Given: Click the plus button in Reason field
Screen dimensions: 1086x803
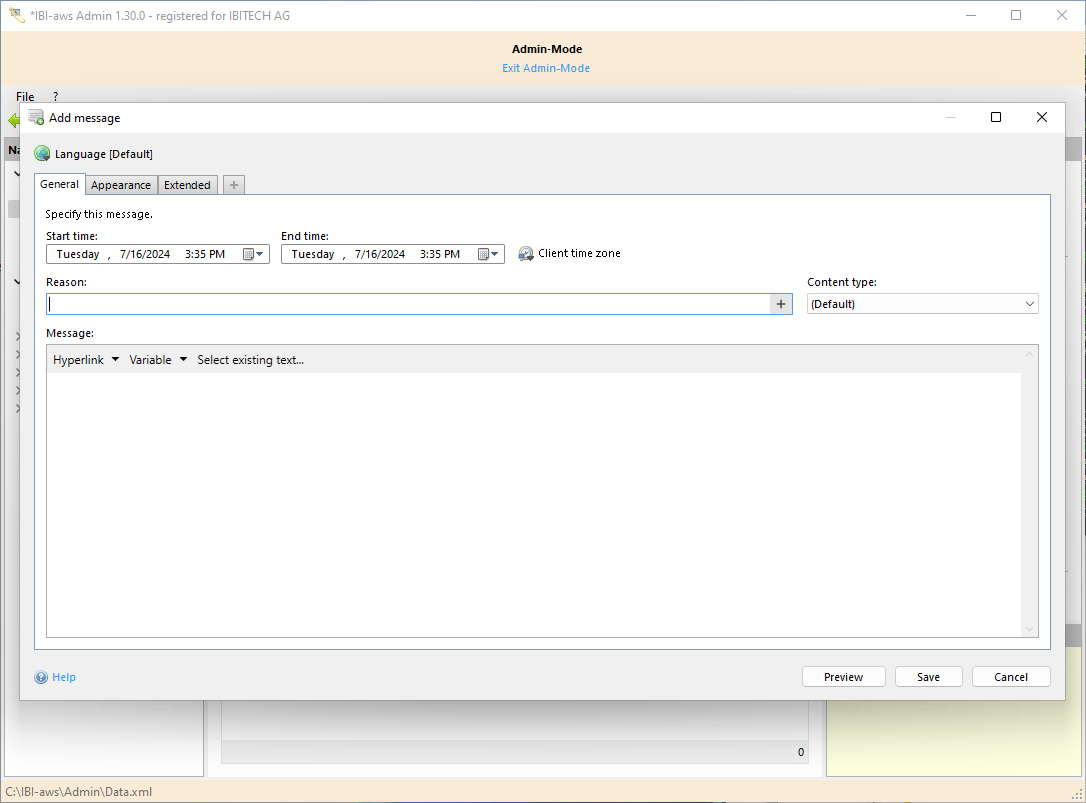Looking at the screenshot, I should pos(781,304).
